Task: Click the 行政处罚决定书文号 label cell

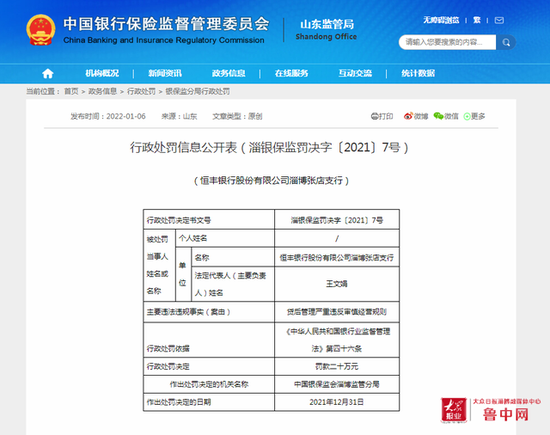Action: coord(209,220)
